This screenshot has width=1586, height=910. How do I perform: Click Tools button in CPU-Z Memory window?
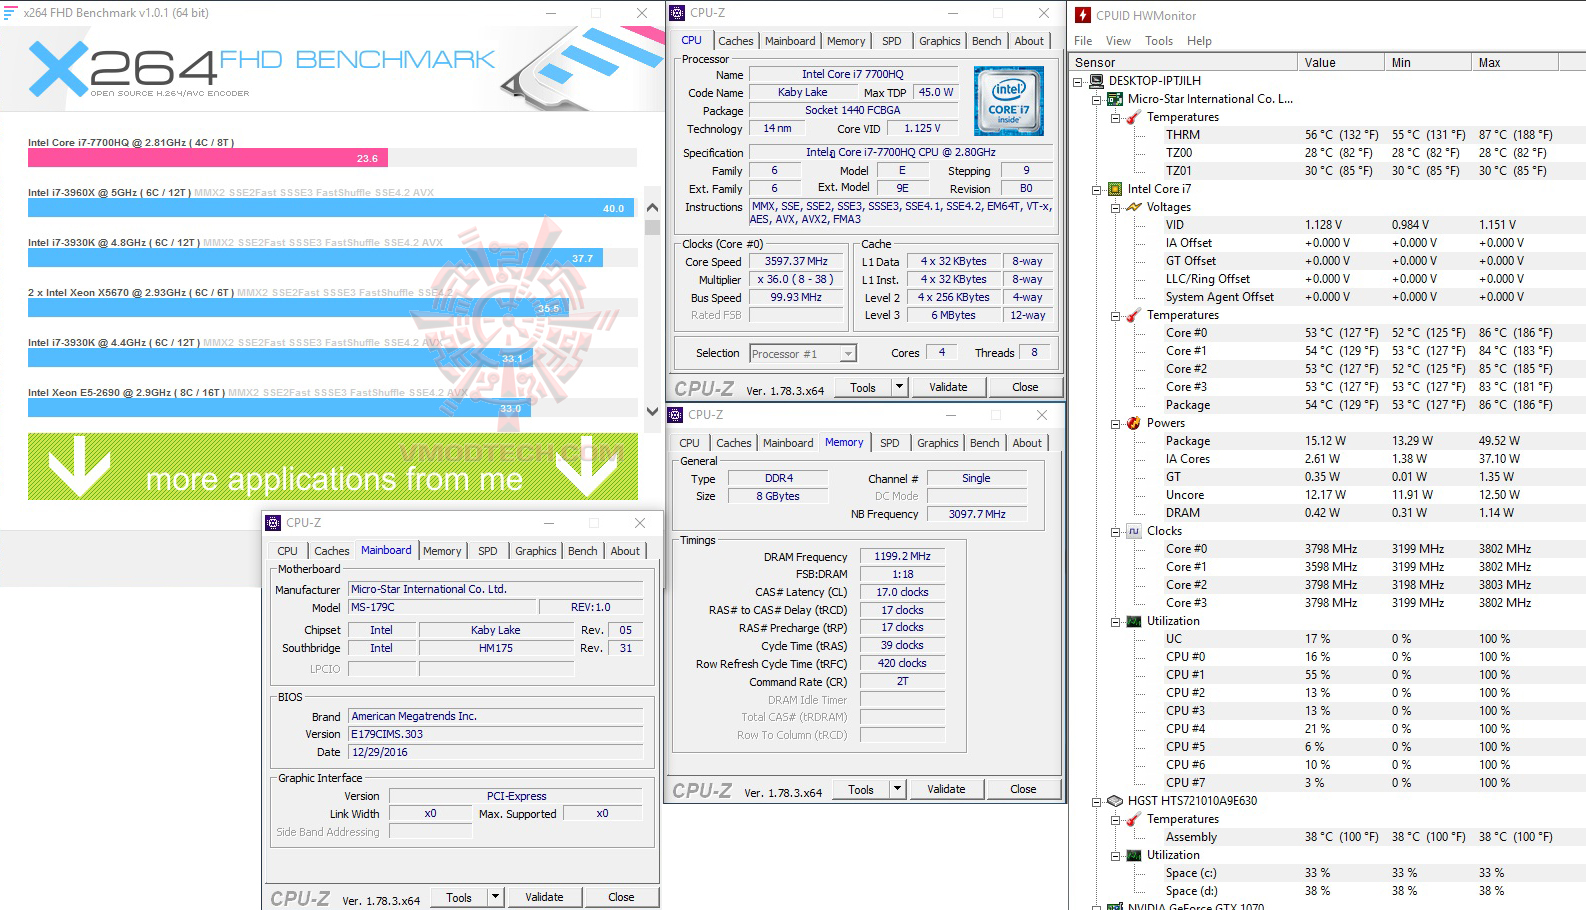pos(861,789)
